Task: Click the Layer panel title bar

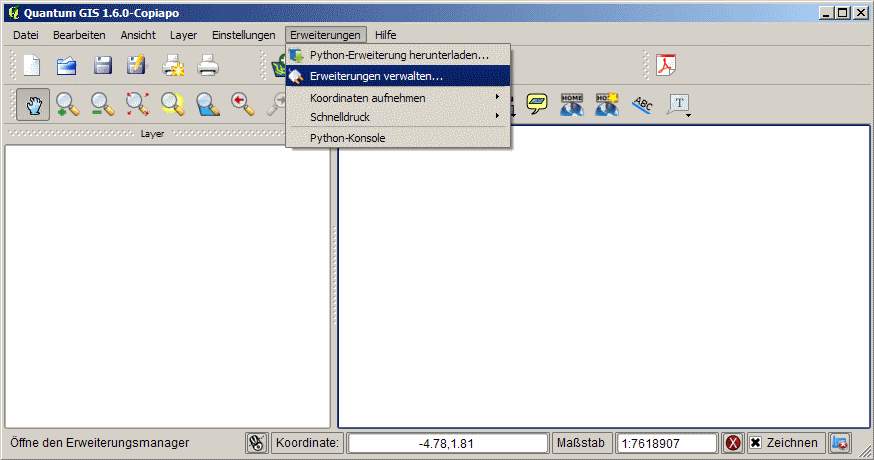Action: (x=153, y=134)
